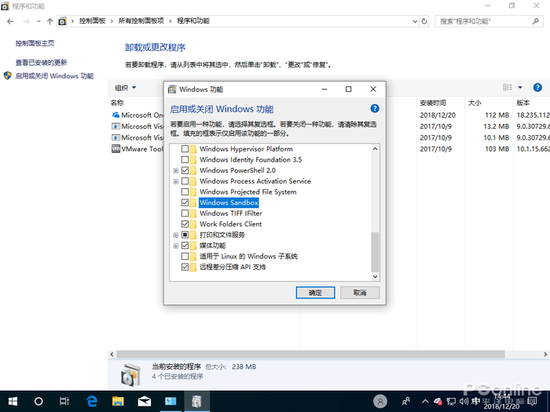
Task: Click 控制面板 breadcrumb segment
Action: pos(92,21)
